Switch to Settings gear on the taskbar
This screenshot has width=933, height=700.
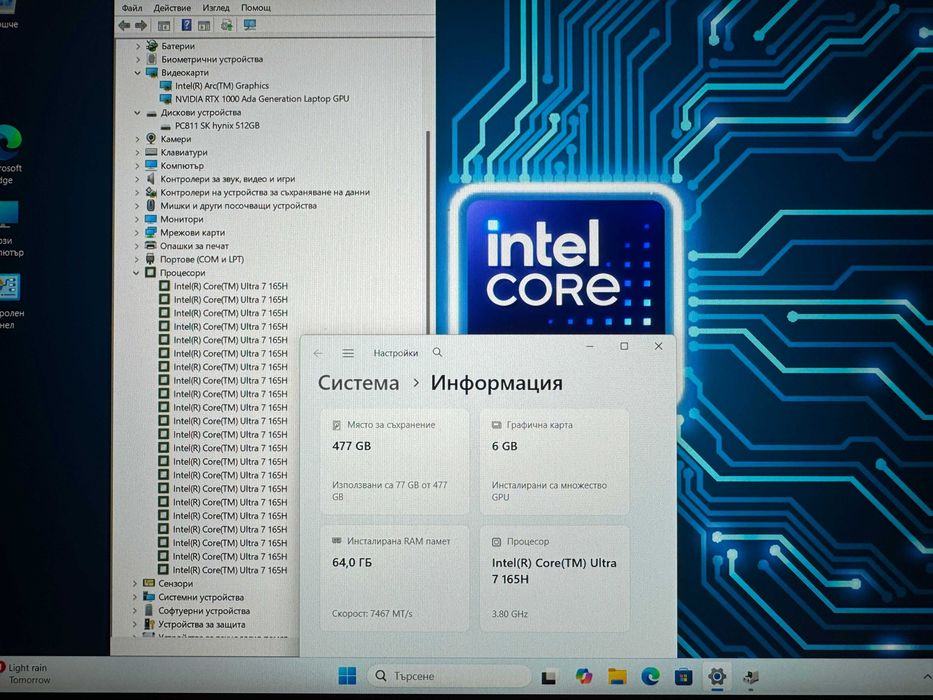tap(717, 676)
